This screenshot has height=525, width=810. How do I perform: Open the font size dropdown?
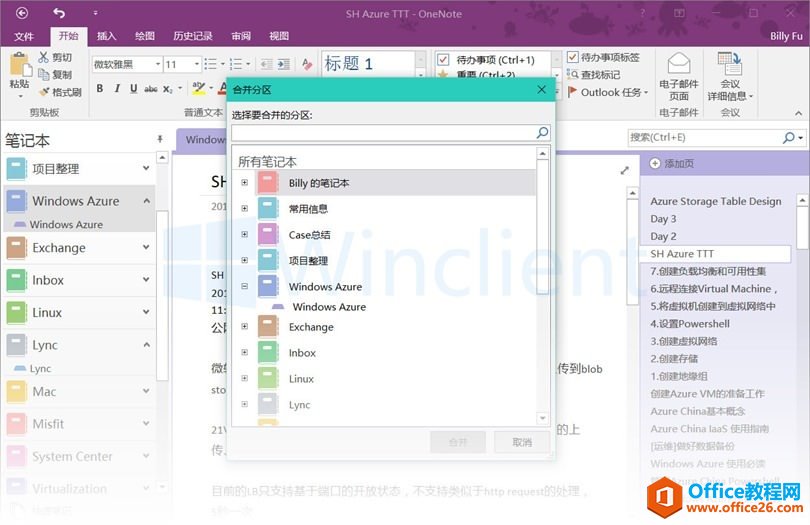pyautogui.click(x=197, y=64)
